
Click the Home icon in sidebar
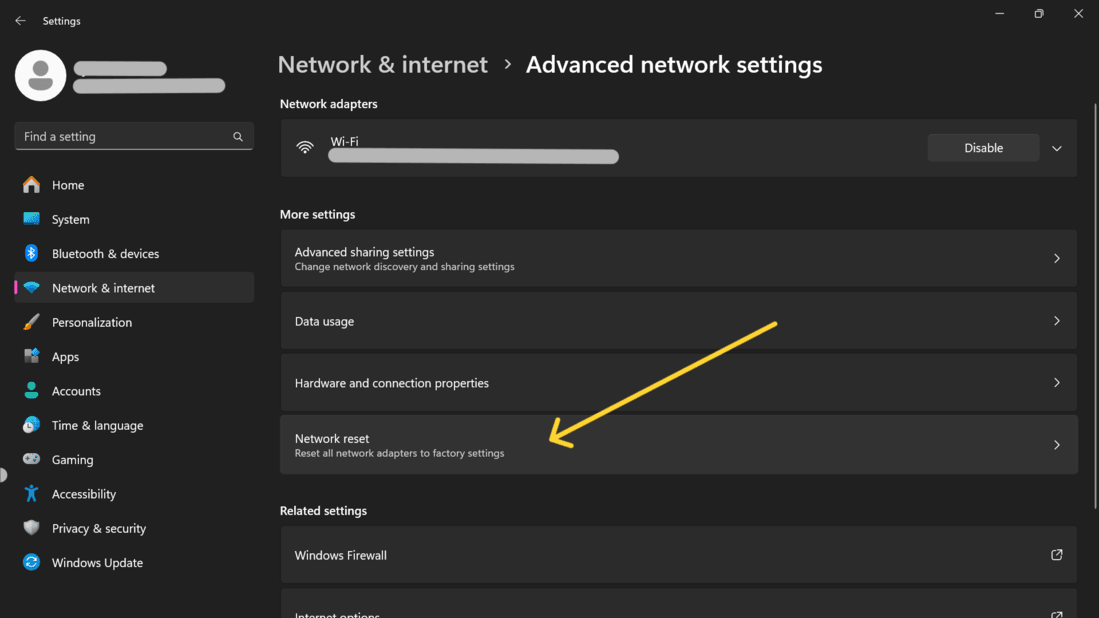[32, 185]
